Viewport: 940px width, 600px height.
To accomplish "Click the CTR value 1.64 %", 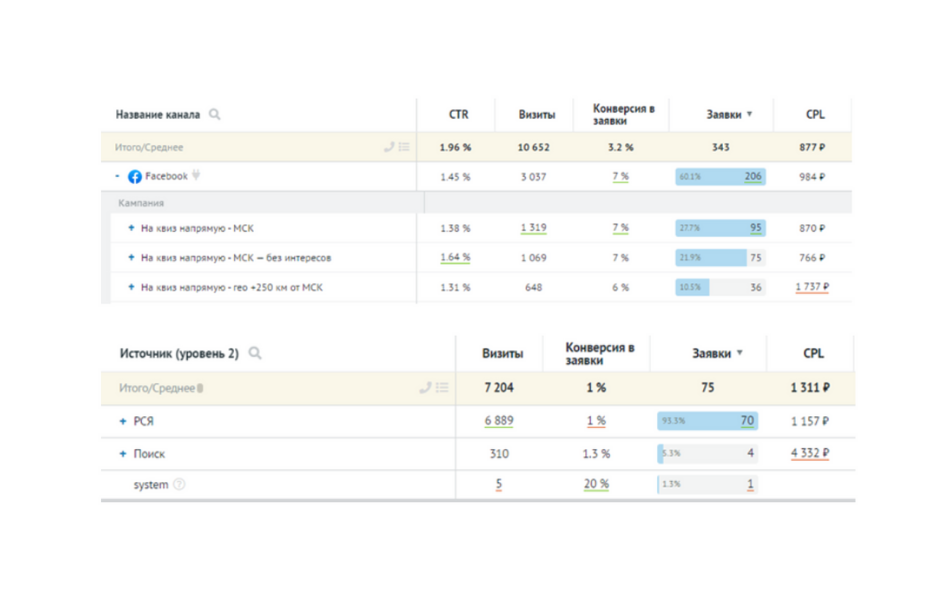I will 455,258.
